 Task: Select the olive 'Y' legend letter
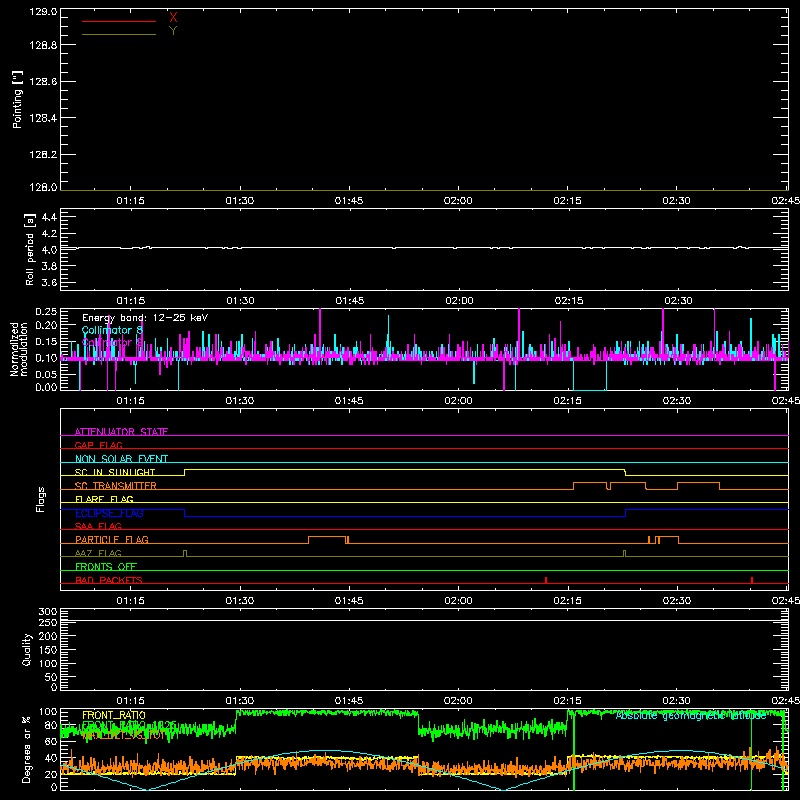(173, 31)
